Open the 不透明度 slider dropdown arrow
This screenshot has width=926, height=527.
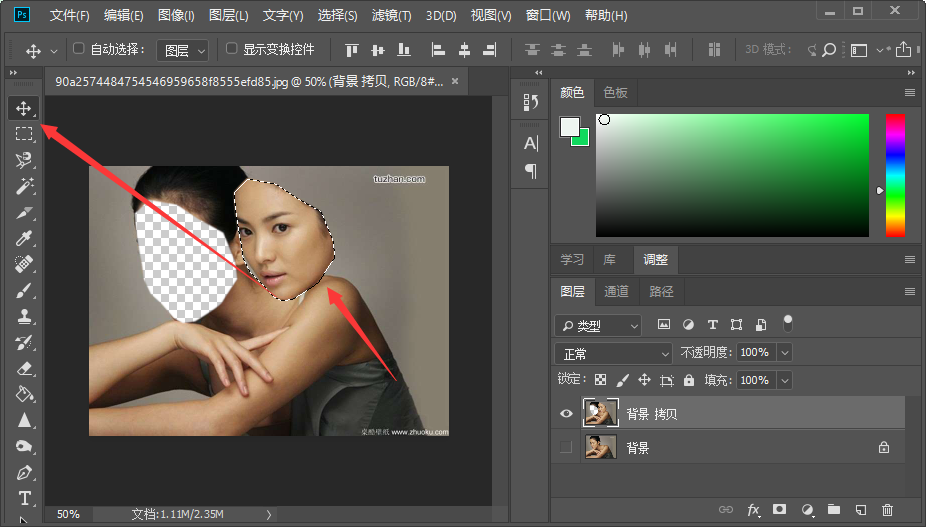(785, 353)
